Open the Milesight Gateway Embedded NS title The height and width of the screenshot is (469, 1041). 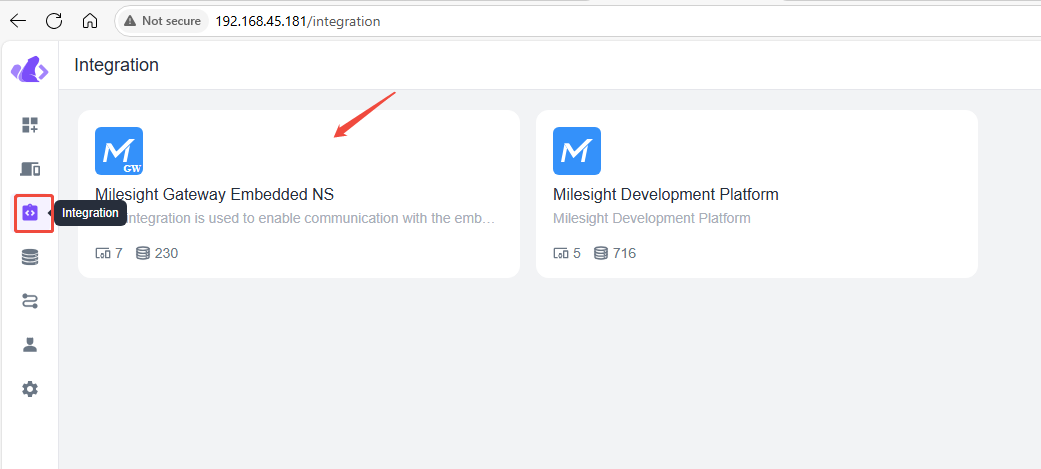coord(214,195)
